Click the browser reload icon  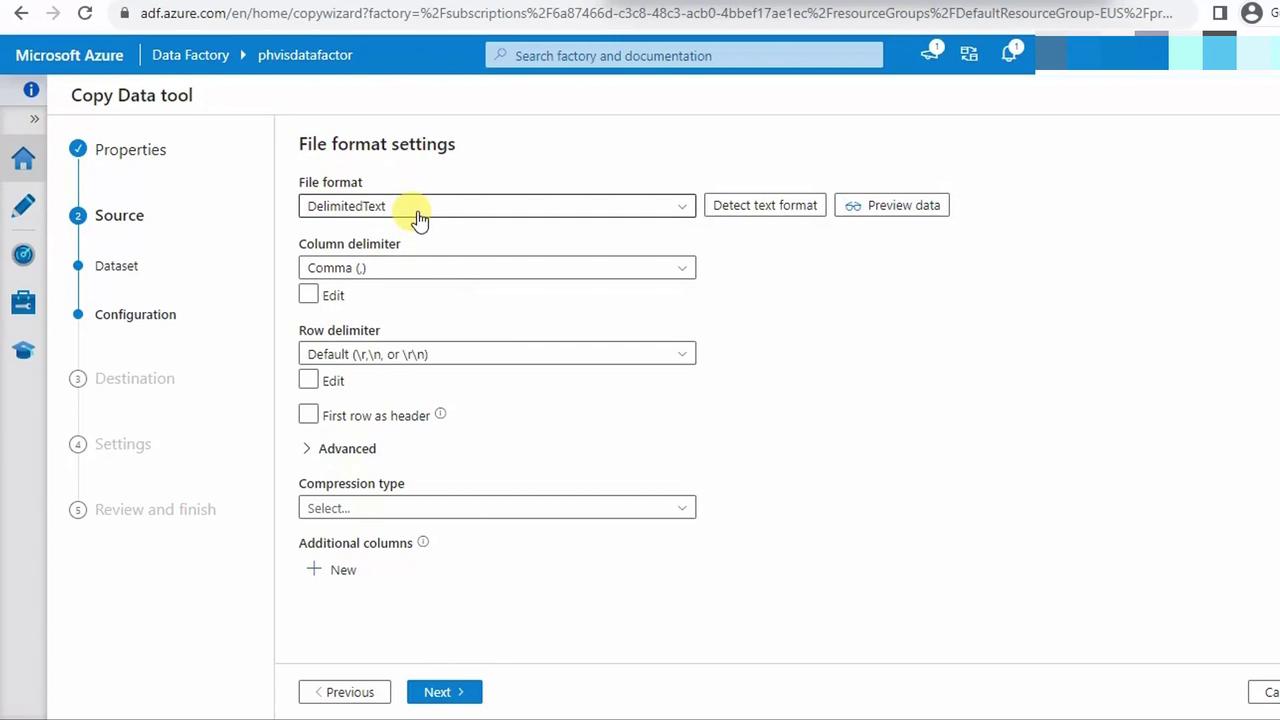[85, 13]
